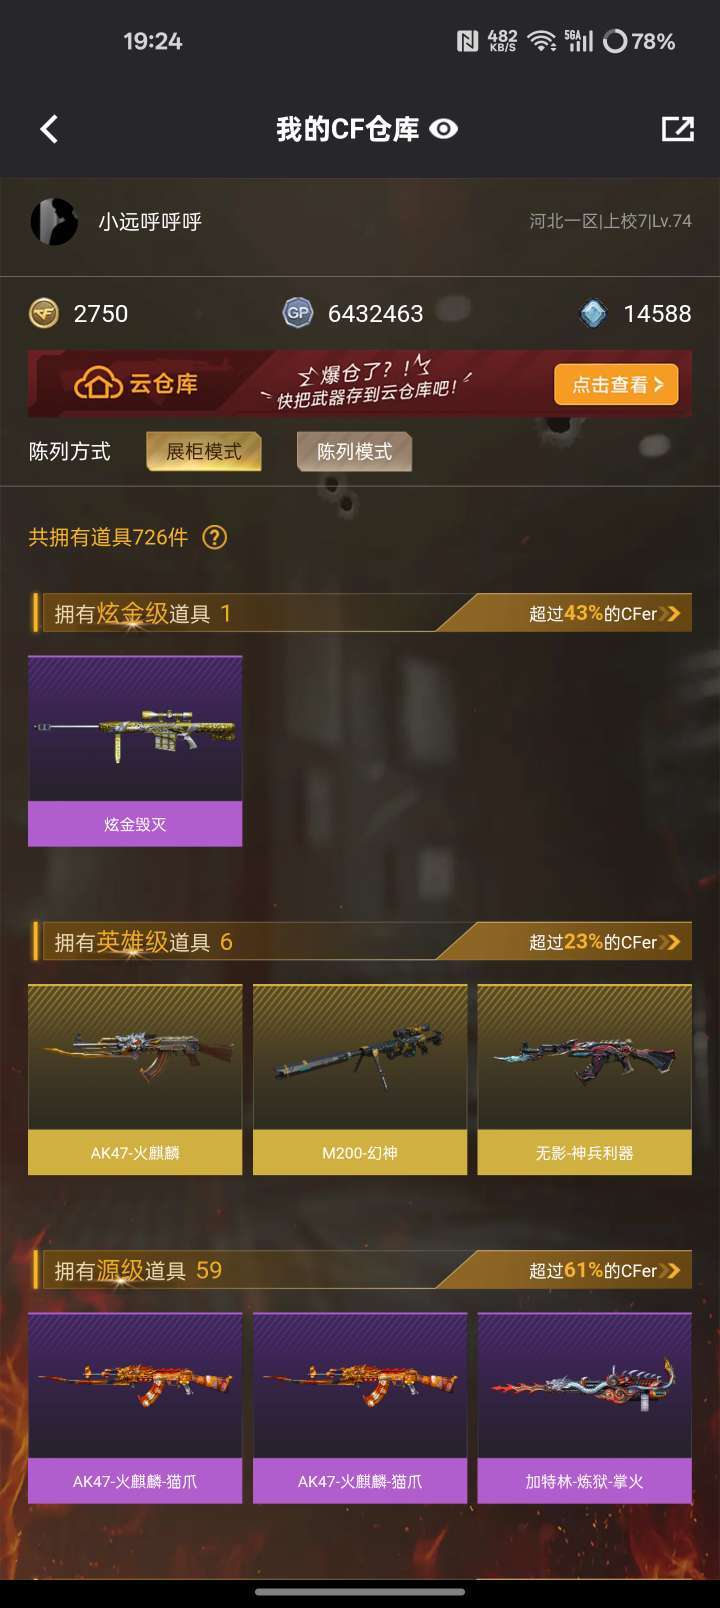Select the M200-幻神 weapon card

[360, 1079]
